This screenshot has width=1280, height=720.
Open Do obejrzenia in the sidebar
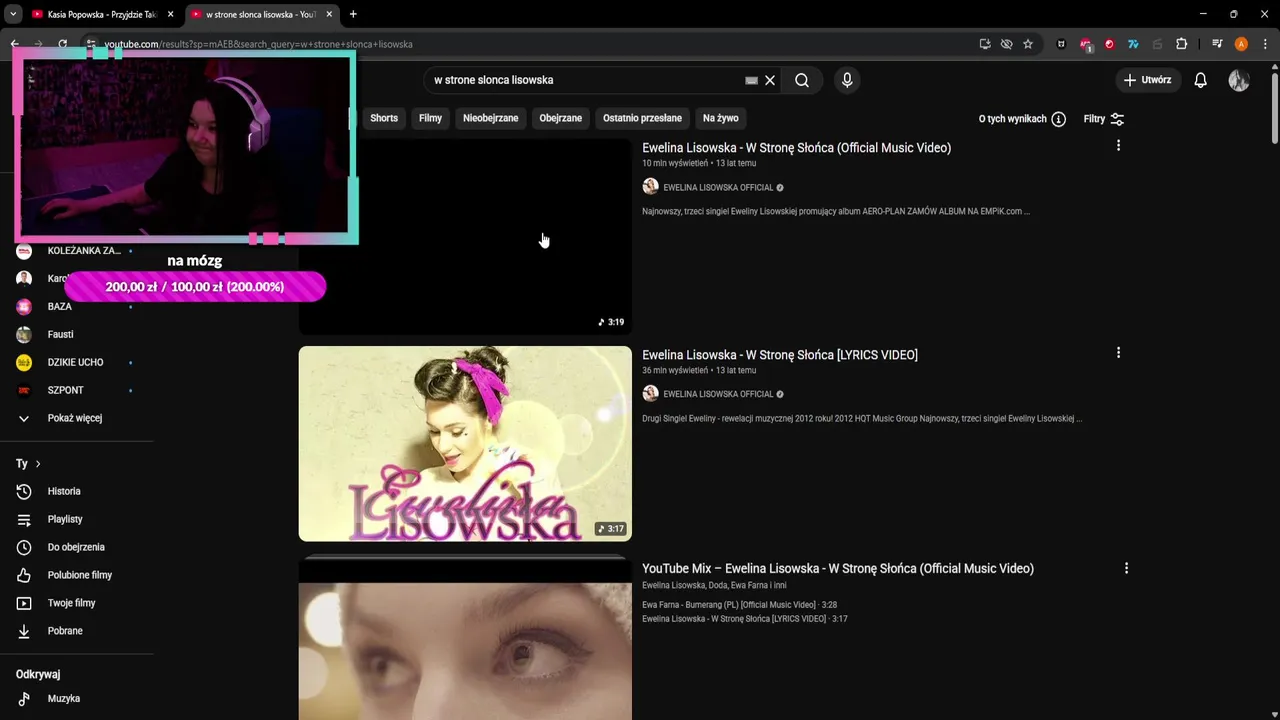[75, 547]
